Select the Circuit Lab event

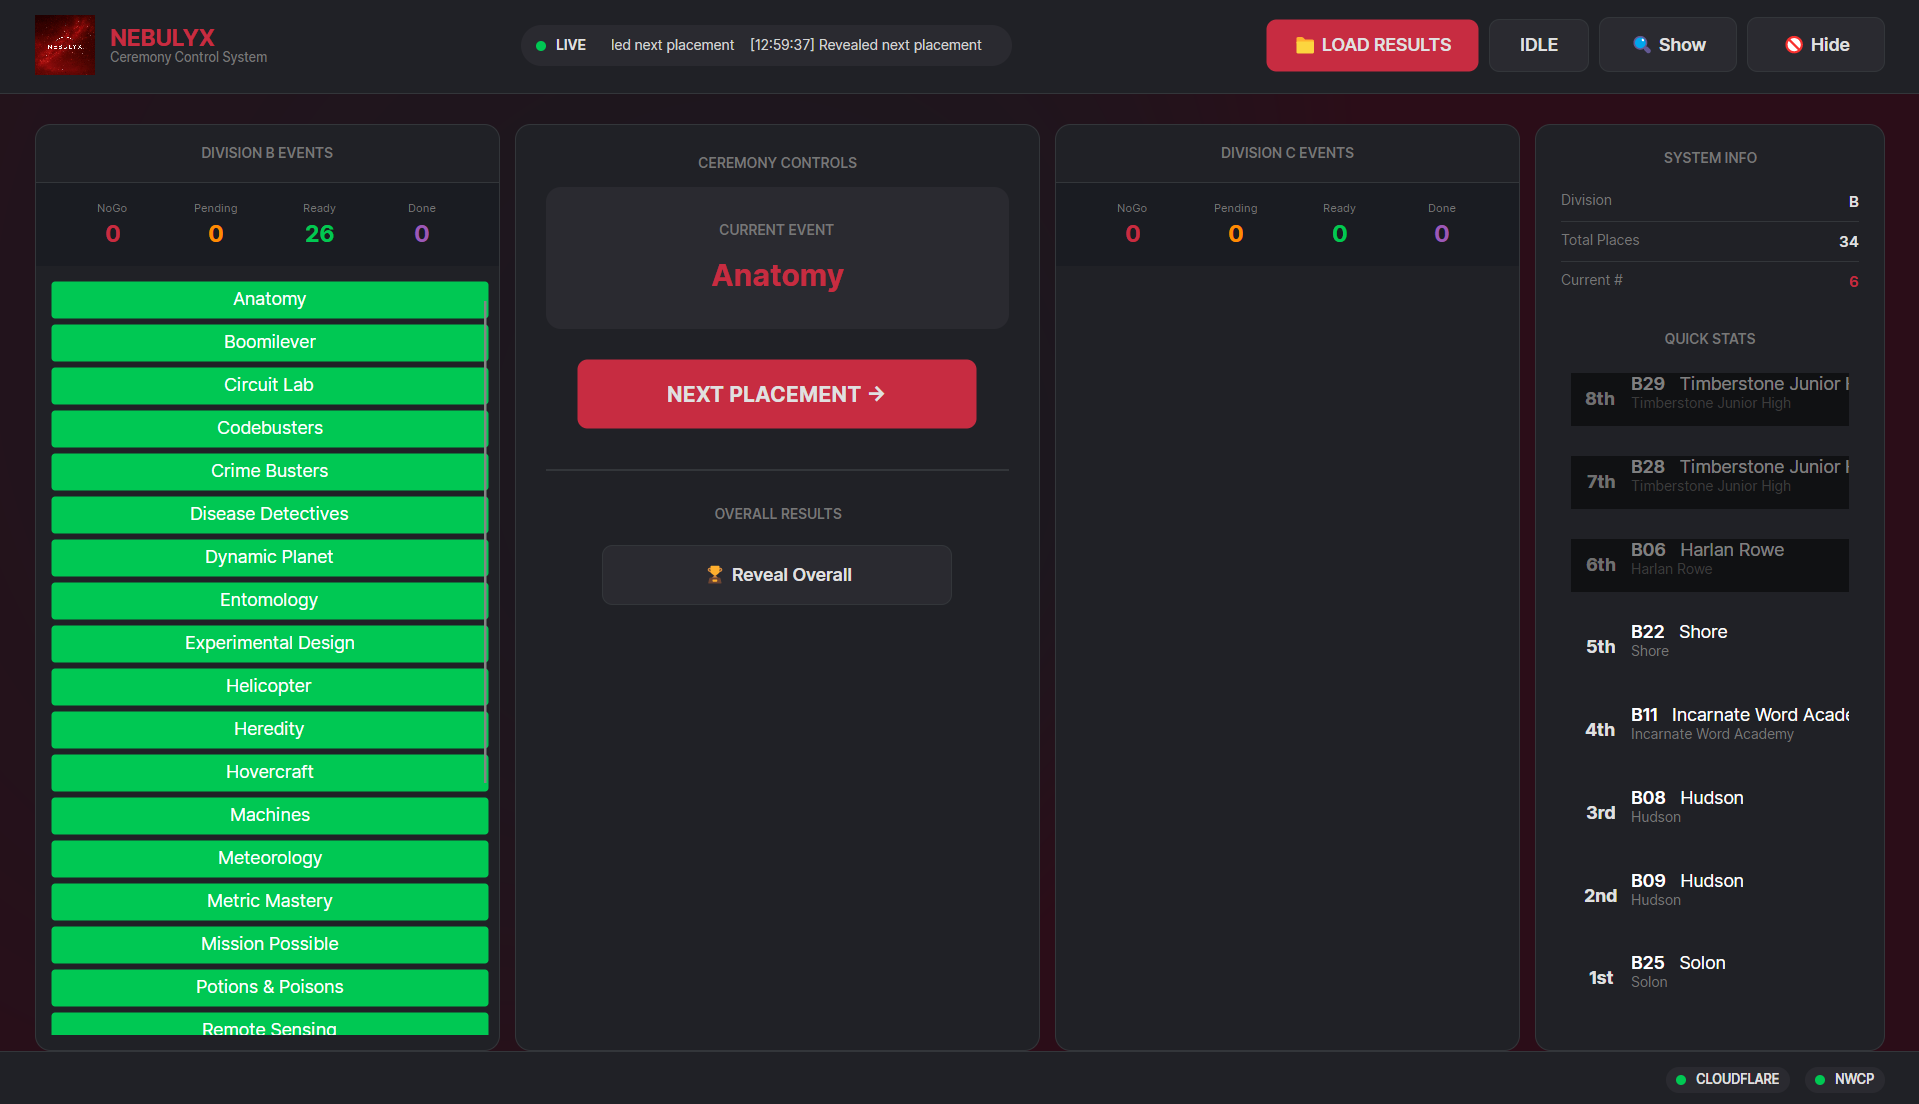[x=270, y=385]
